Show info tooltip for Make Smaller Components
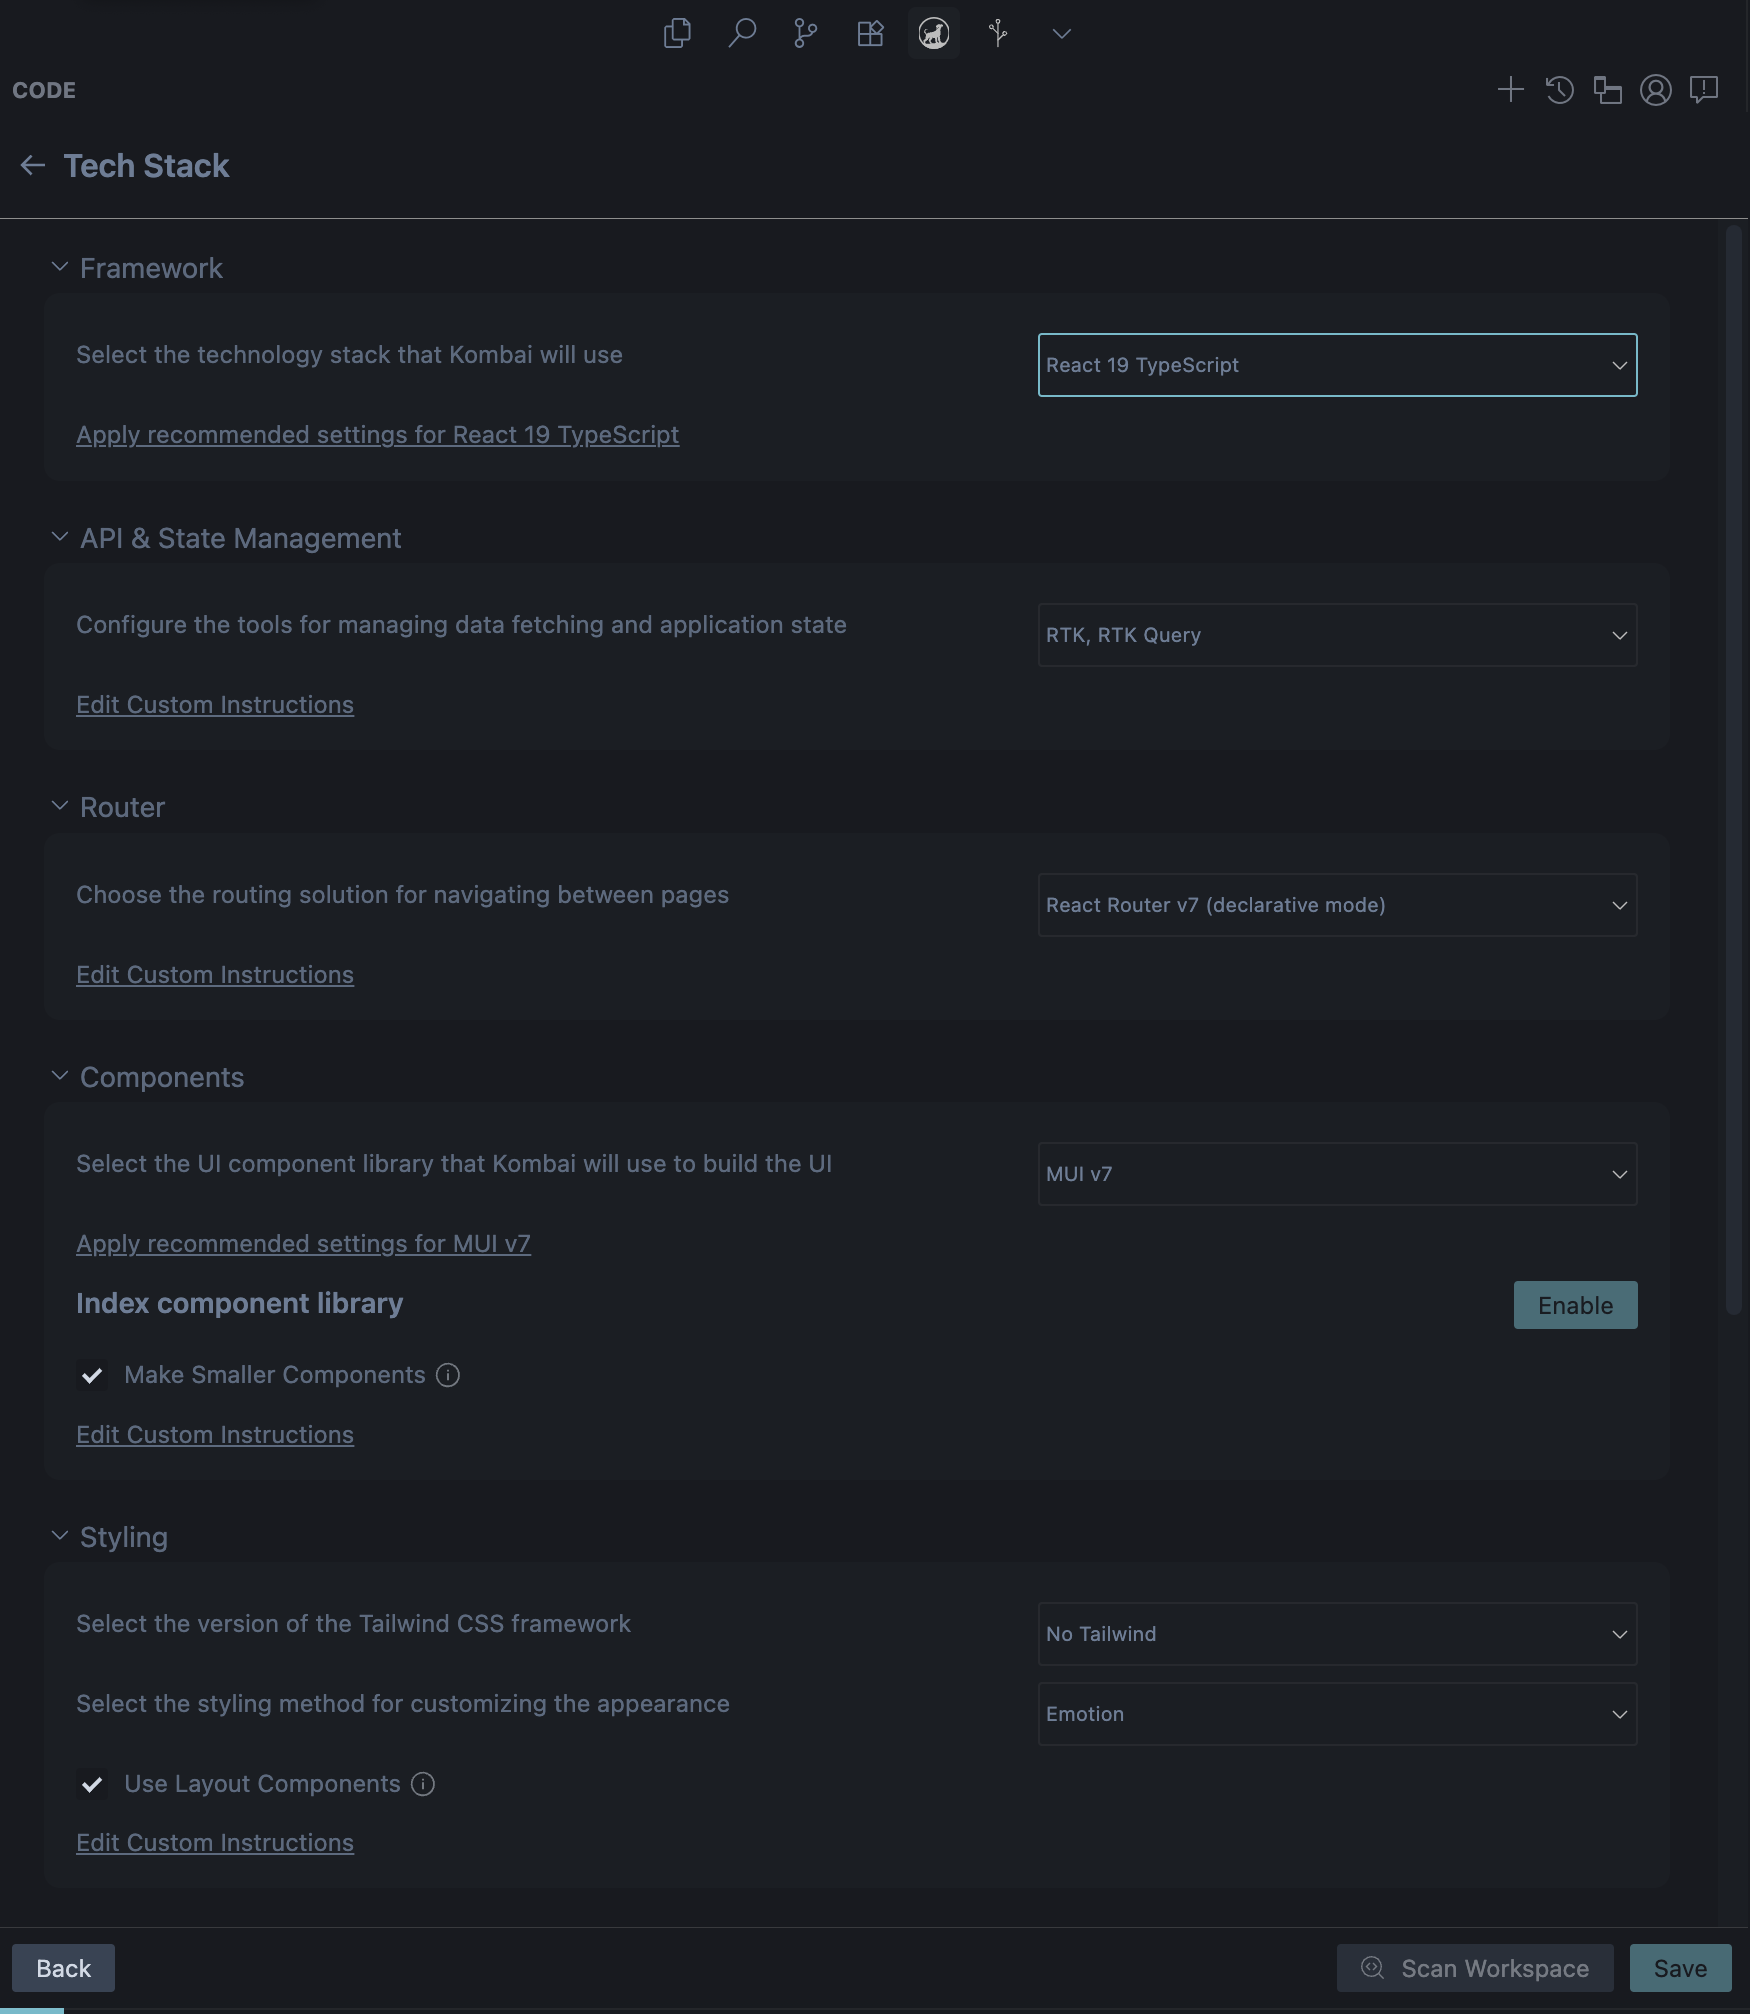The width and height of the screenshot is (1750, 2014). tap(448, 1375)
